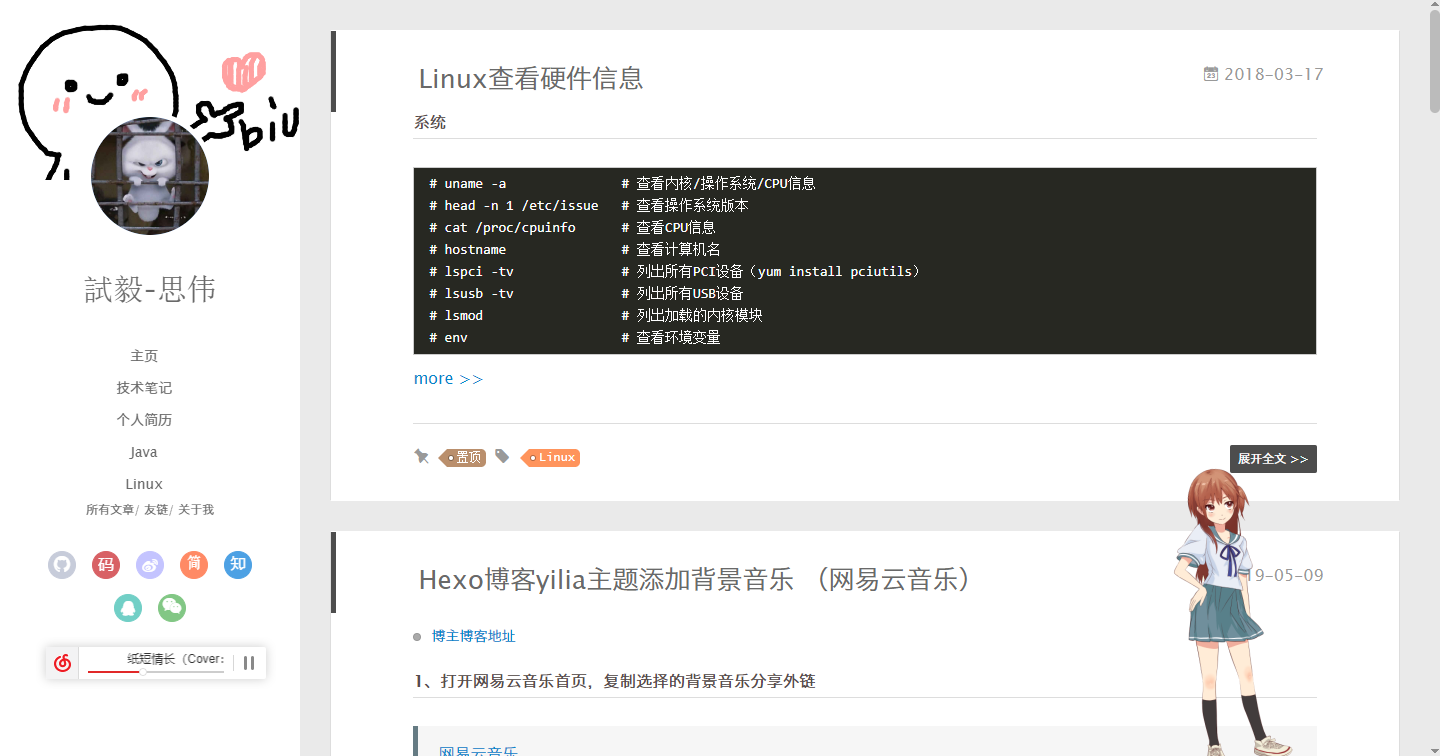Open the 技术笔记 menu item
This screenshot has width=1440, height=756.
pyautogui.click(x=143, y=387)
